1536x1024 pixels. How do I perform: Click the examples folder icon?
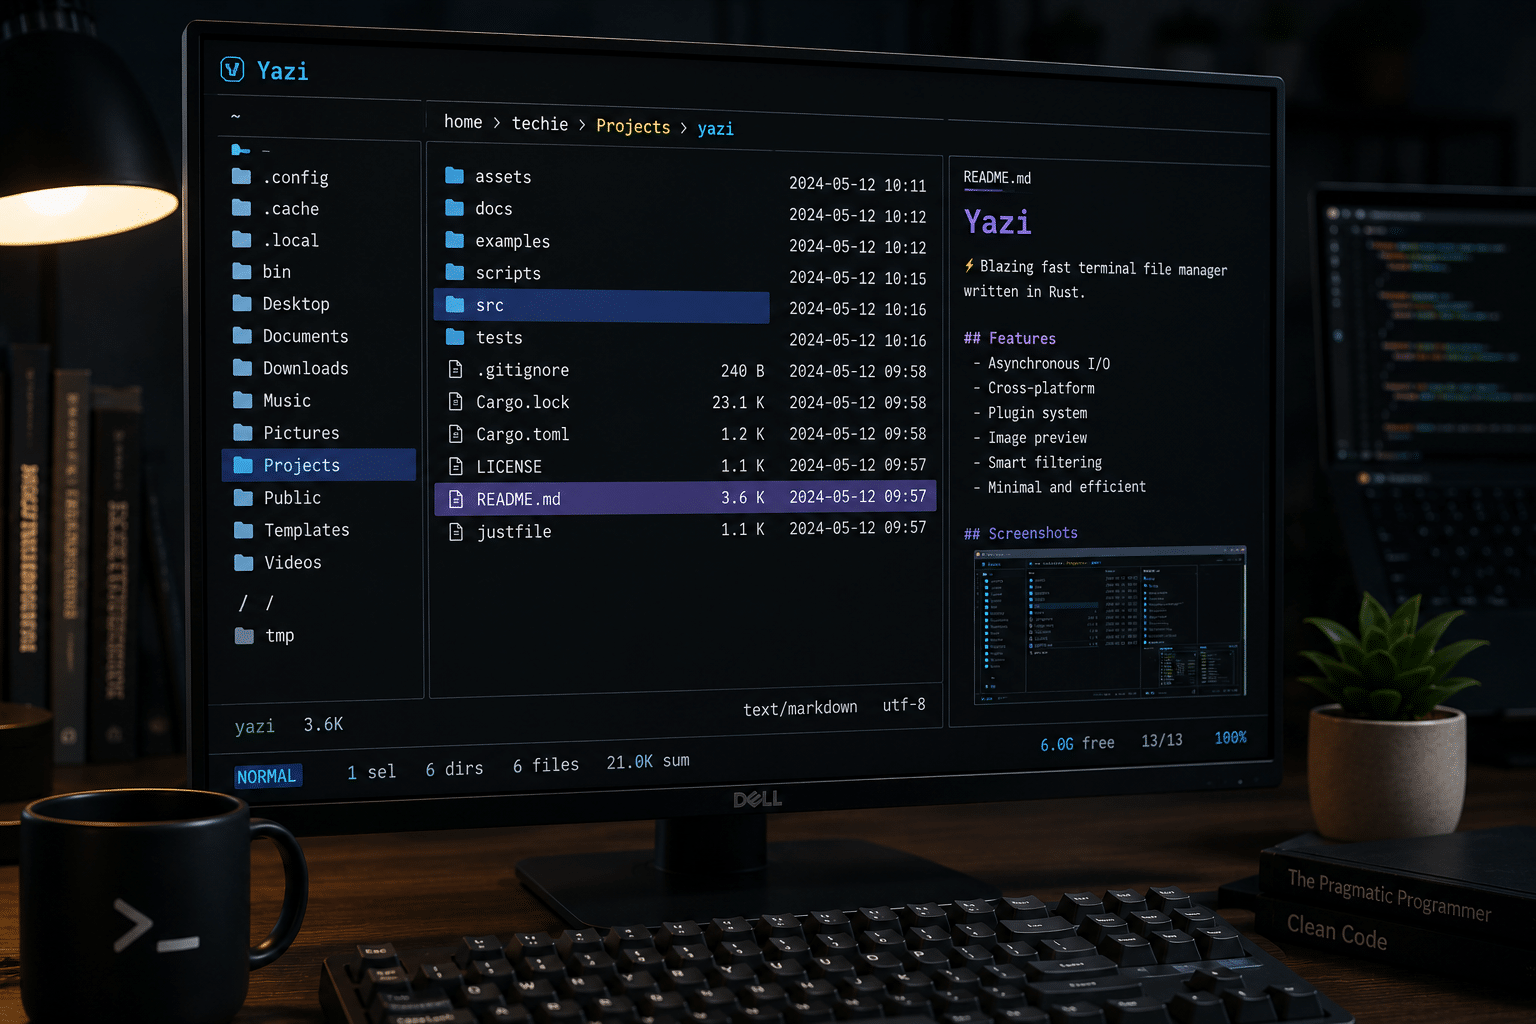pyautogui.click(x=454, y=240)
